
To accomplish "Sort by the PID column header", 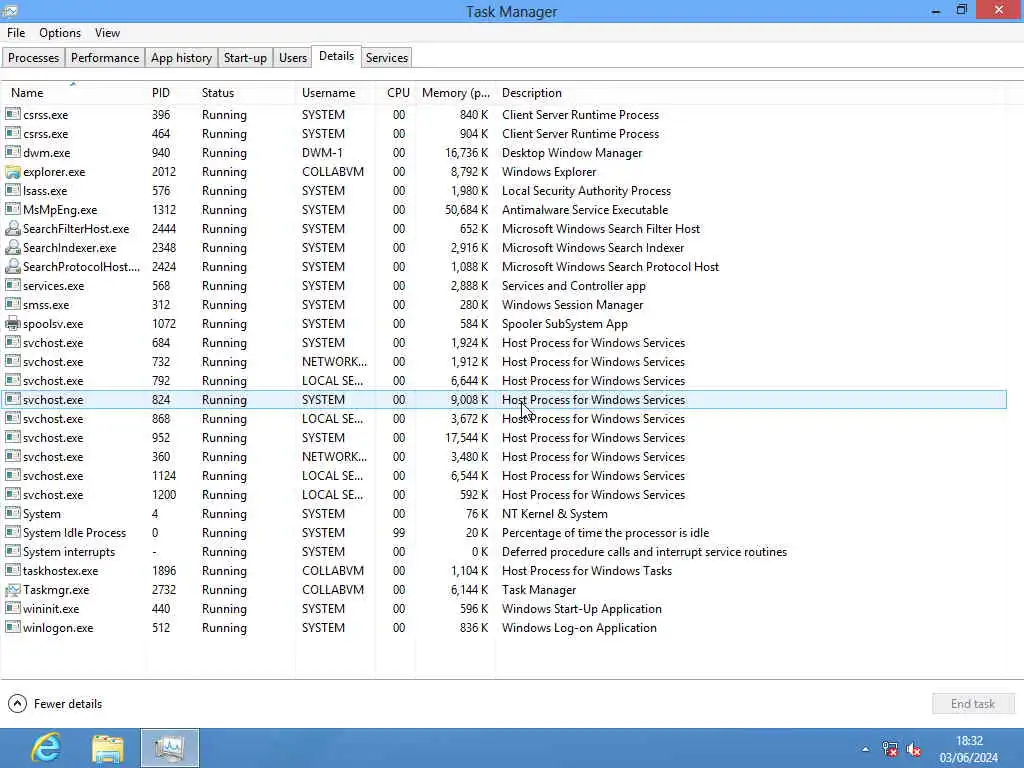I will [170, 93].
